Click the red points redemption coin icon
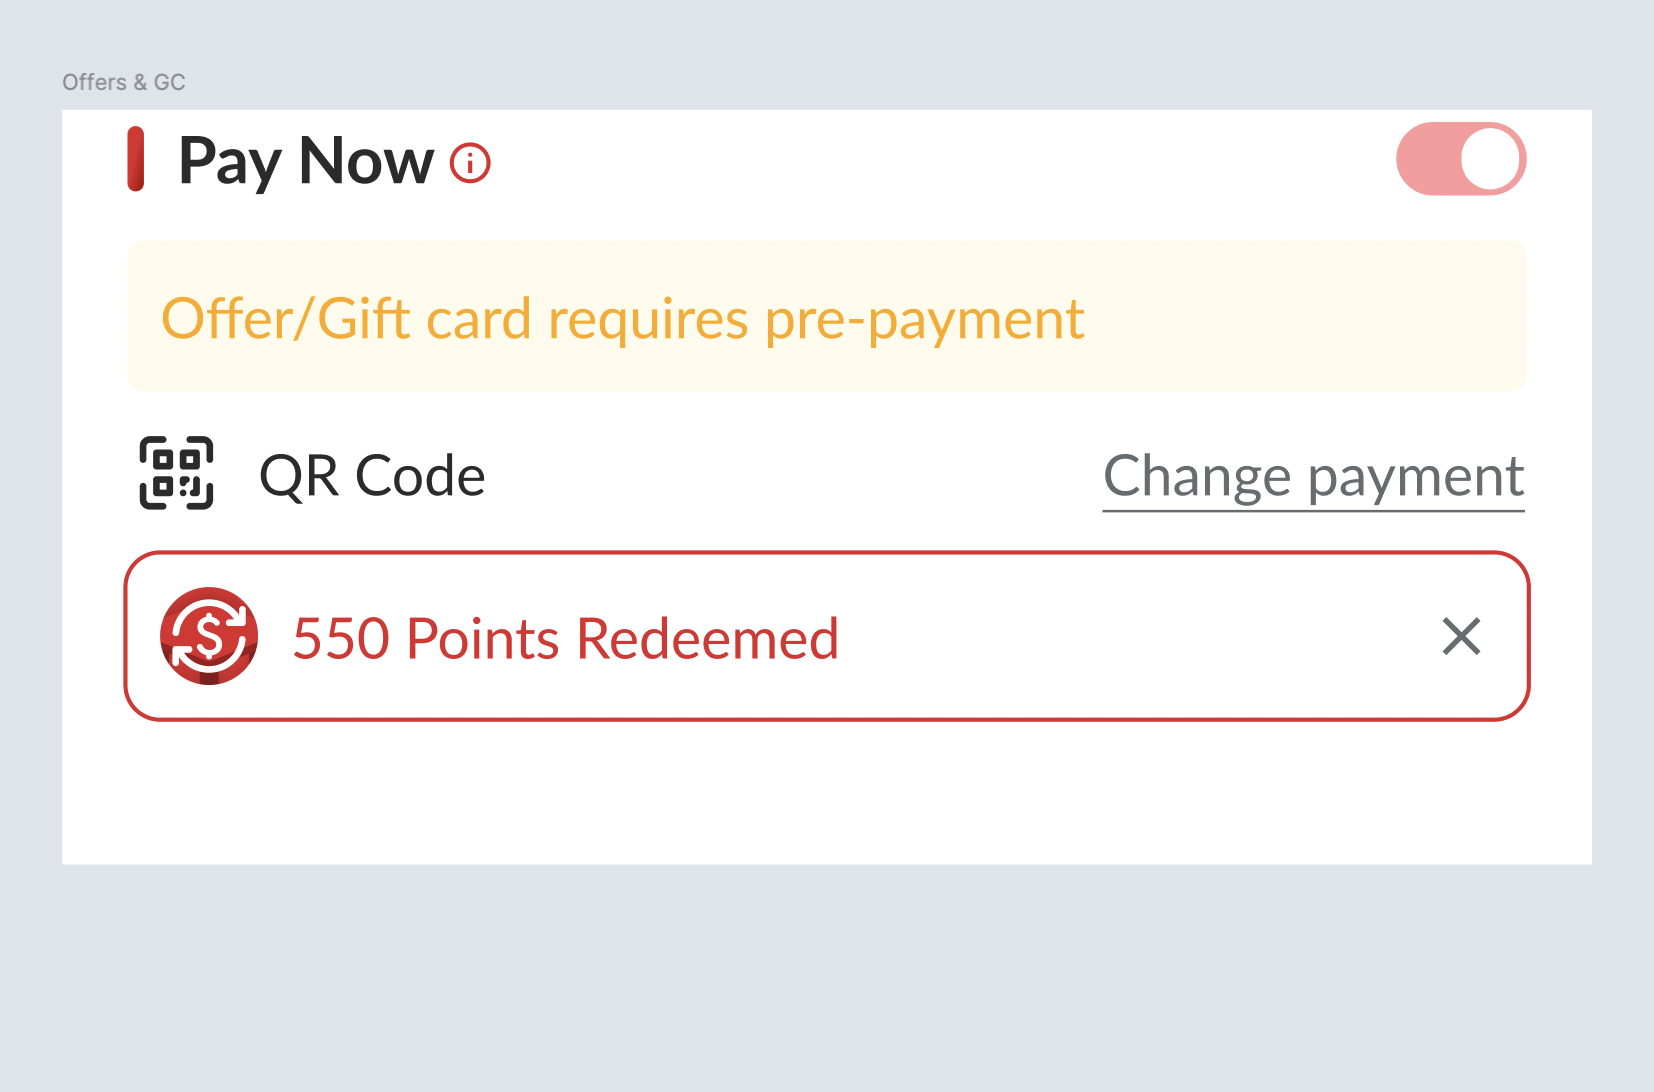 (x=209, y=636)
